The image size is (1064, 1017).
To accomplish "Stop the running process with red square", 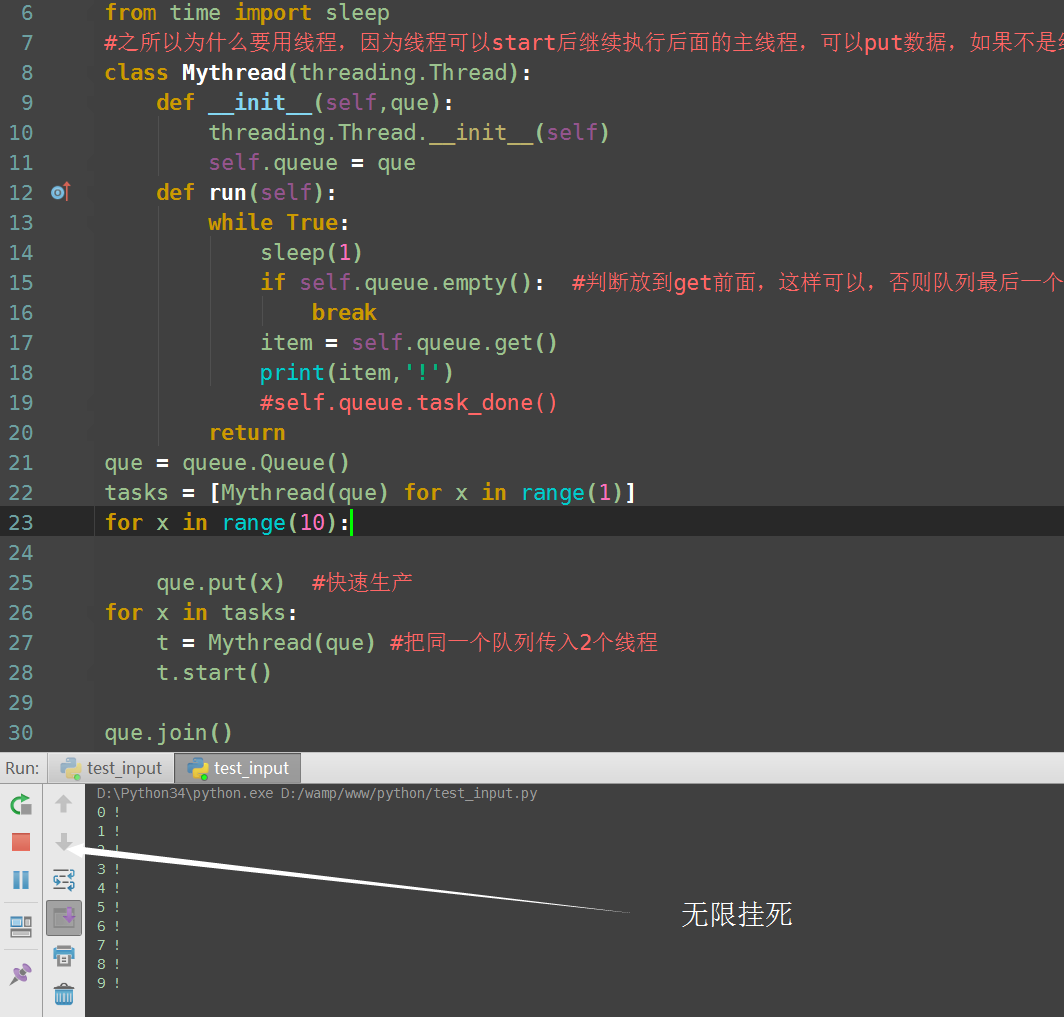I will (x=21, y=842).
